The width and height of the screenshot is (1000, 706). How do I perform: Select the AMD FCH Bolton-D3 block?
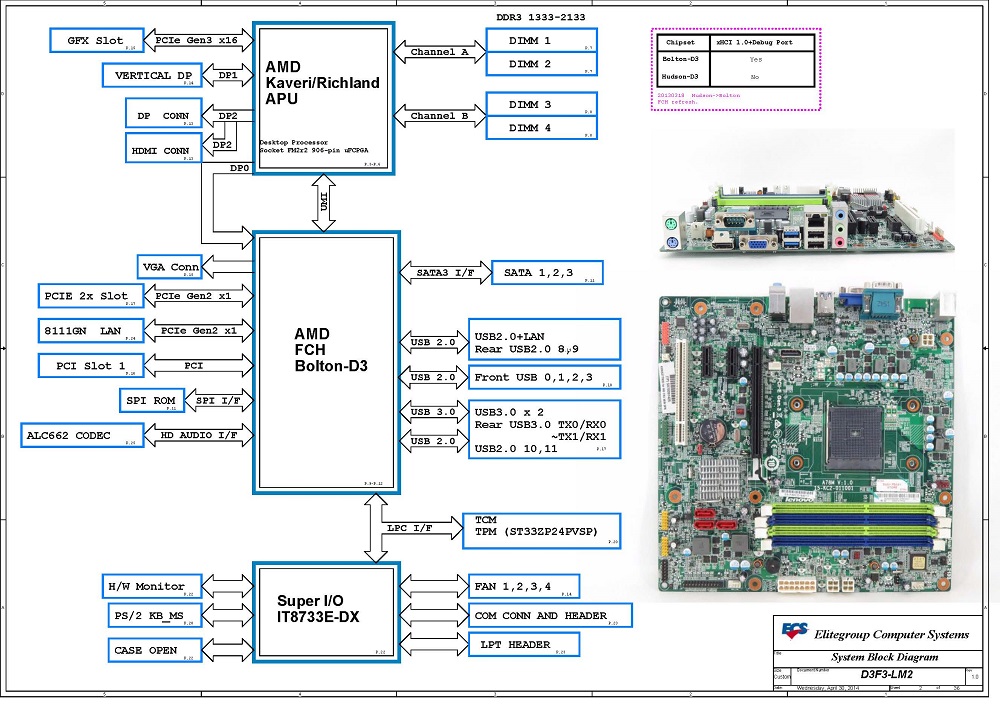327,362
